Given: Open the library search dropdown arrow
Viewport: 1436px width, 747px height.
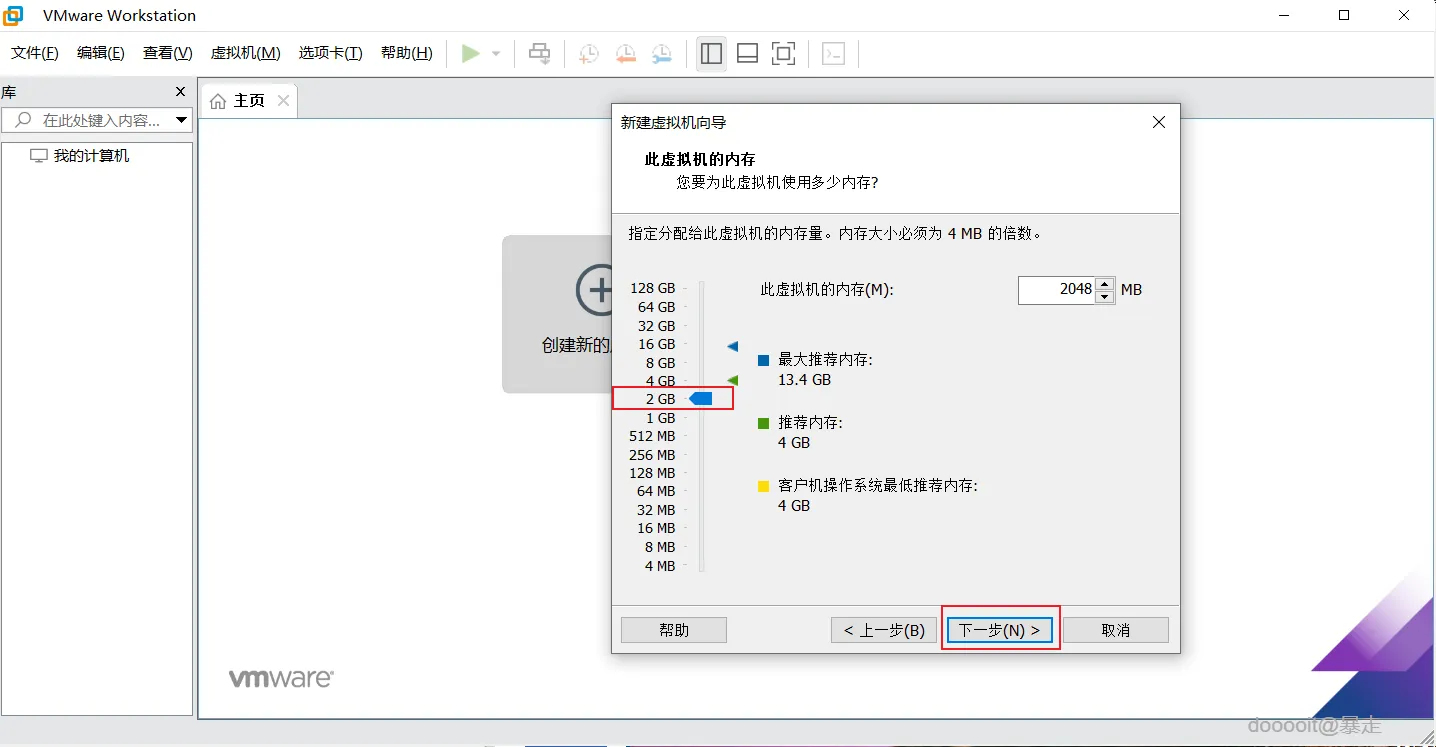Looking at the screenshot, I should [181, 120].
